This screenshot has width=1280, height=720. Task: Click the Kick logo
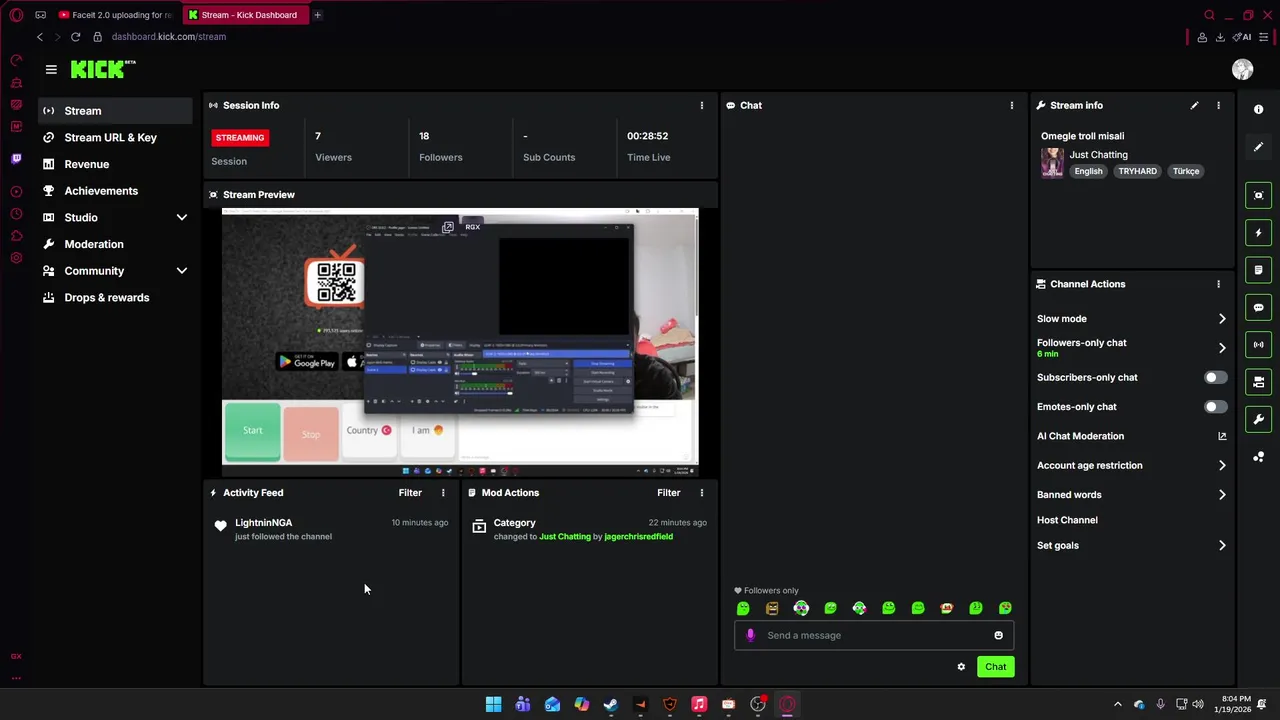point(102,69)
